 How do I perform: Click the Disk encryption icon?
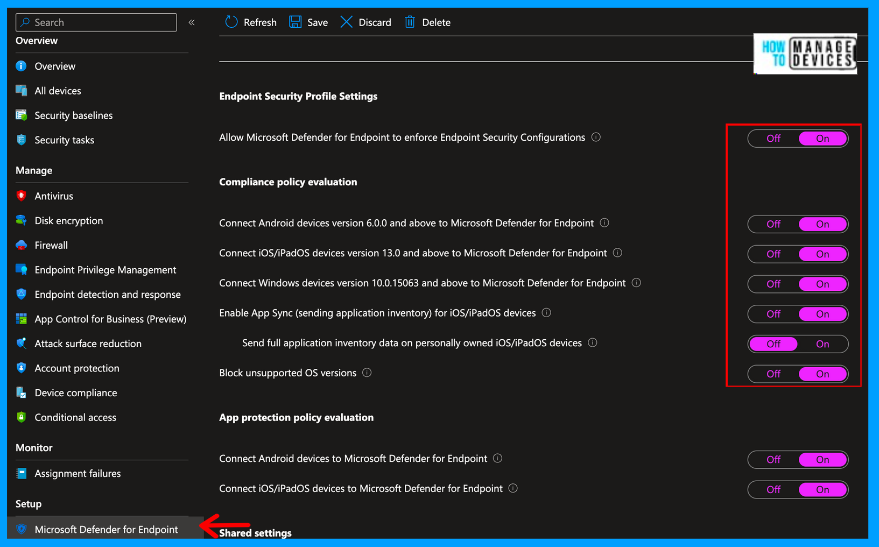coord(21,221)
